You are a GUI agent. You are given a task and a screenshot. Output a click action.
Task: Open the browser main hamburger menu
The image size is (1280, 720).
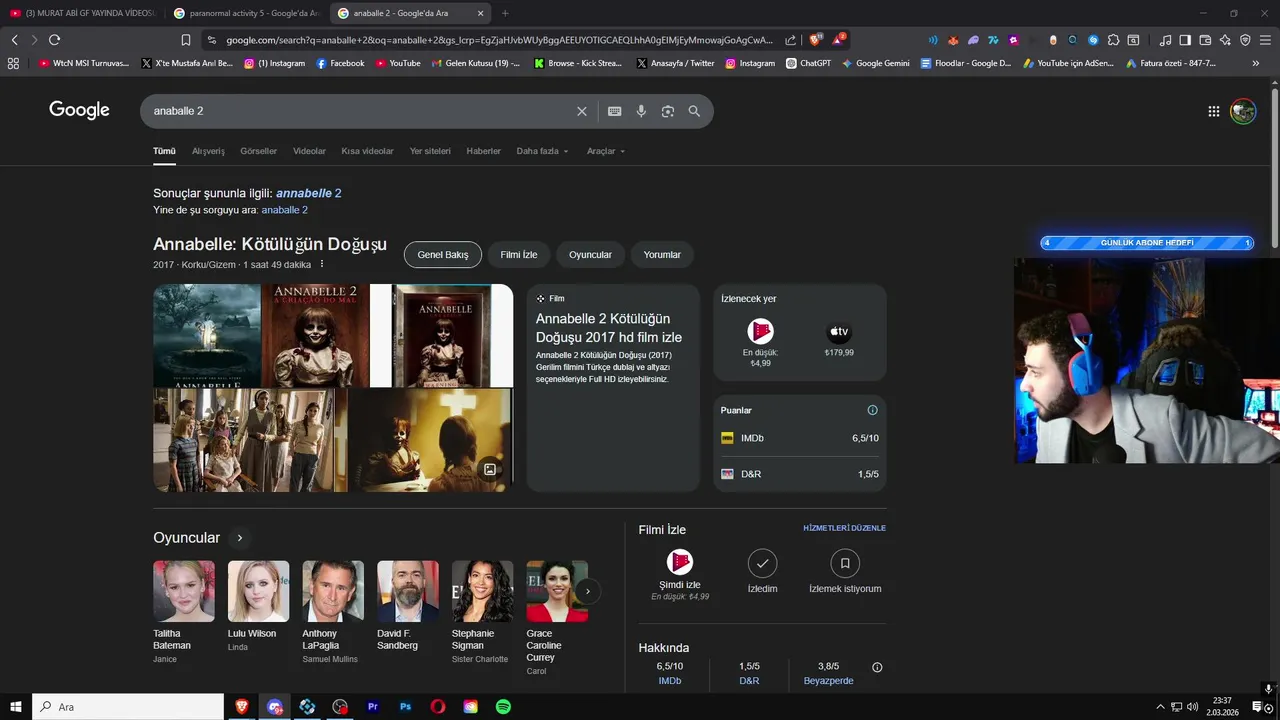[x=1266, y=40]
